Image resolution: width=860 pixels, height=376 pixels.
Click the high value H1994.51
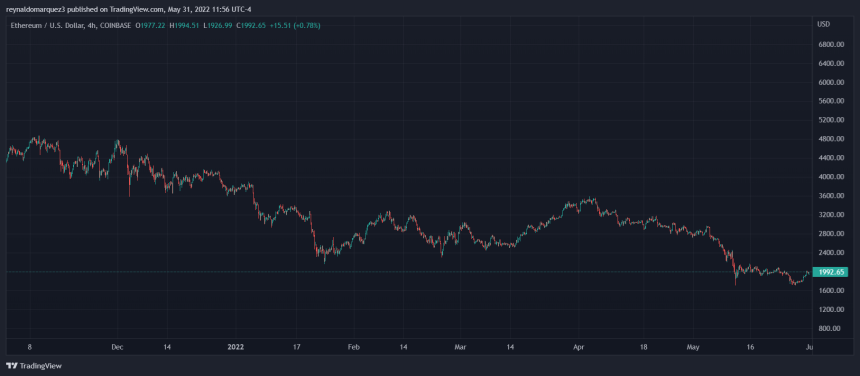pyautogui.click(x=185, y=25)
